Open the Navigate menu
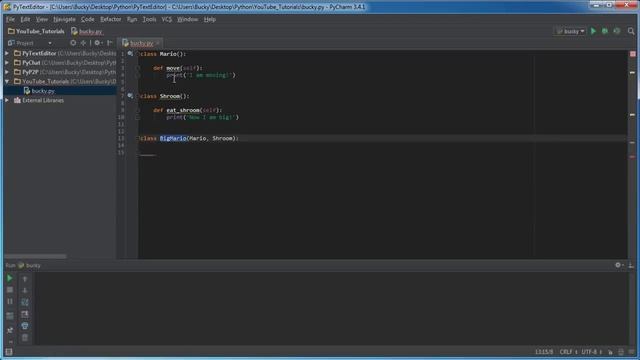Screen dimensions: 640x360 click(x=64, y=19)
